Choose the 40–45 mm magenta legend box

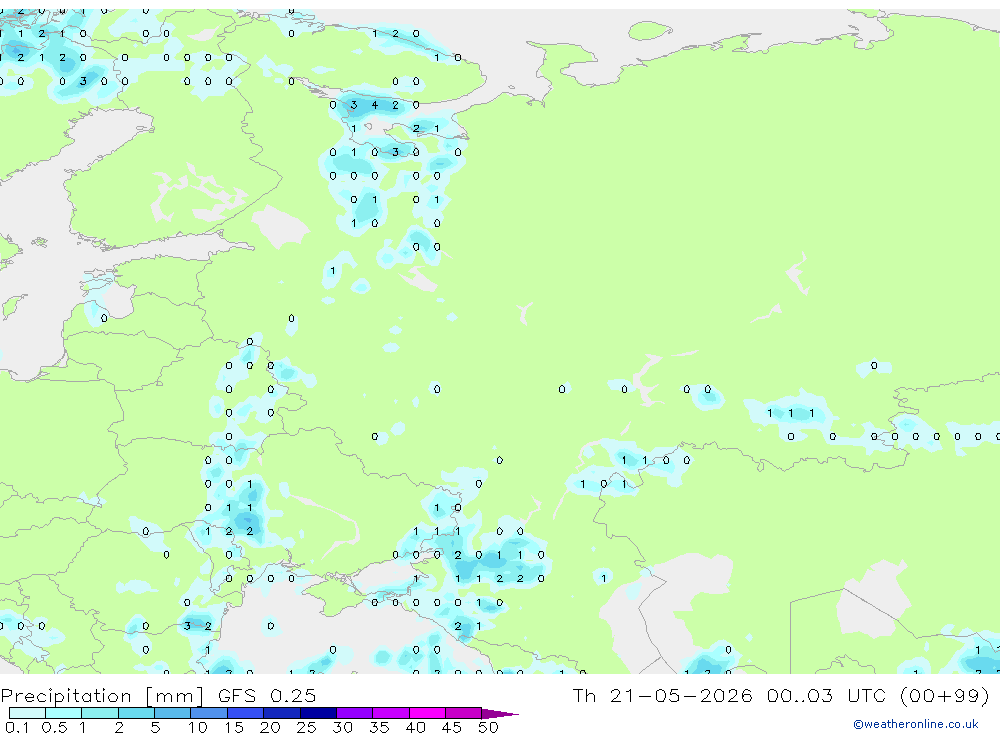(x=427, y=713)
